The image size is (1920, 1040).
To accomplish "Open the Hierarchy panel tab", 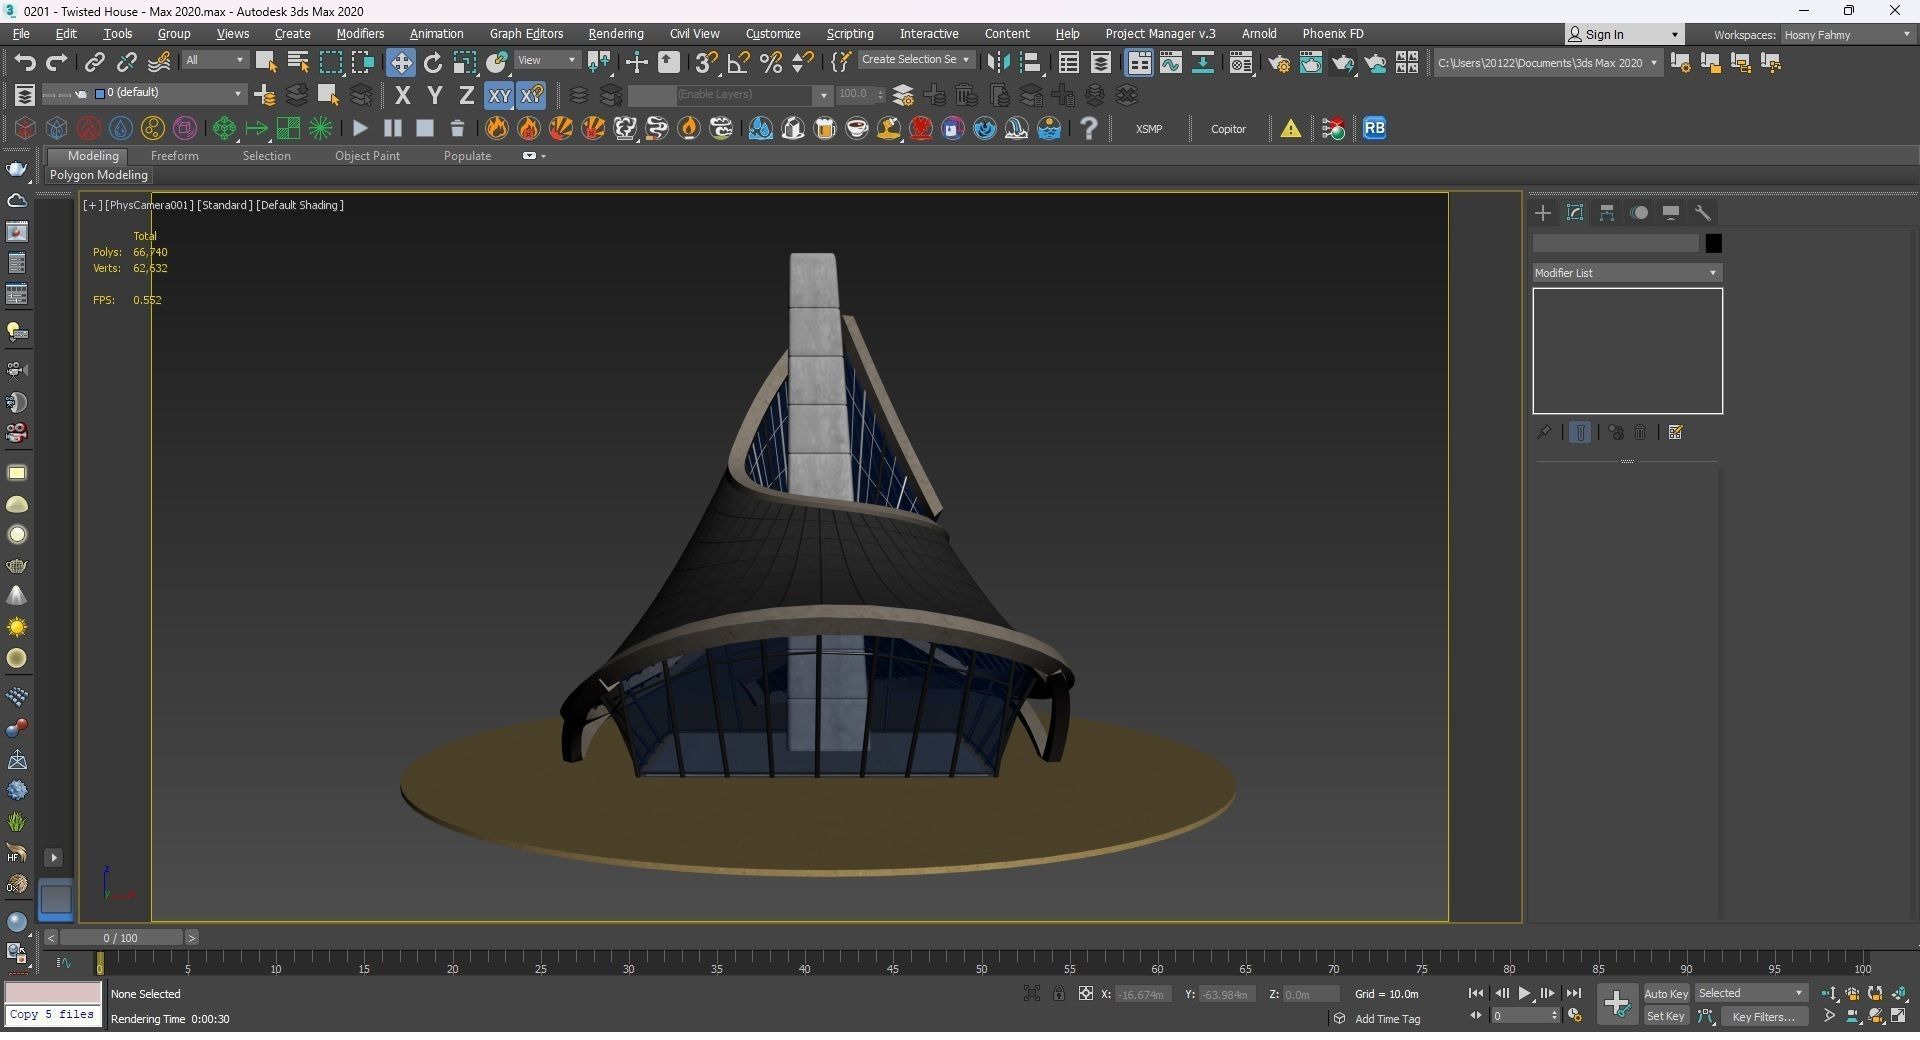I will pyautogui.click(x=1607, y=213).
